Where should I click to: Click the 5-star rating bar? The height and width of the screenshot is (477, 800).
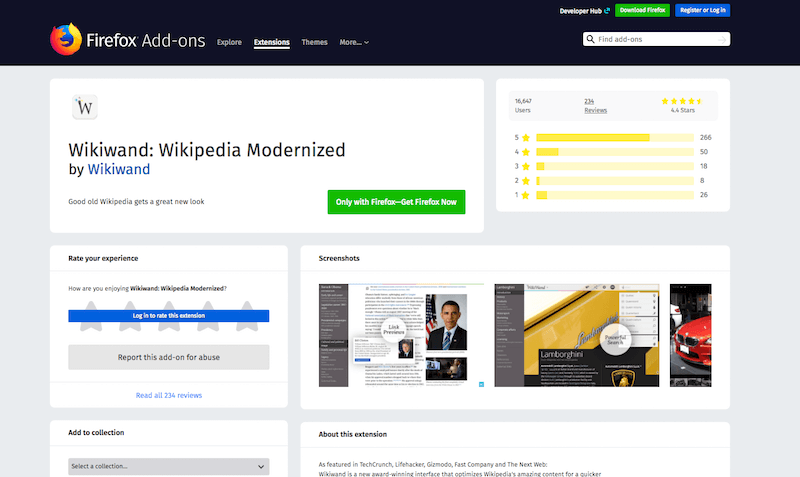[615, 138]
